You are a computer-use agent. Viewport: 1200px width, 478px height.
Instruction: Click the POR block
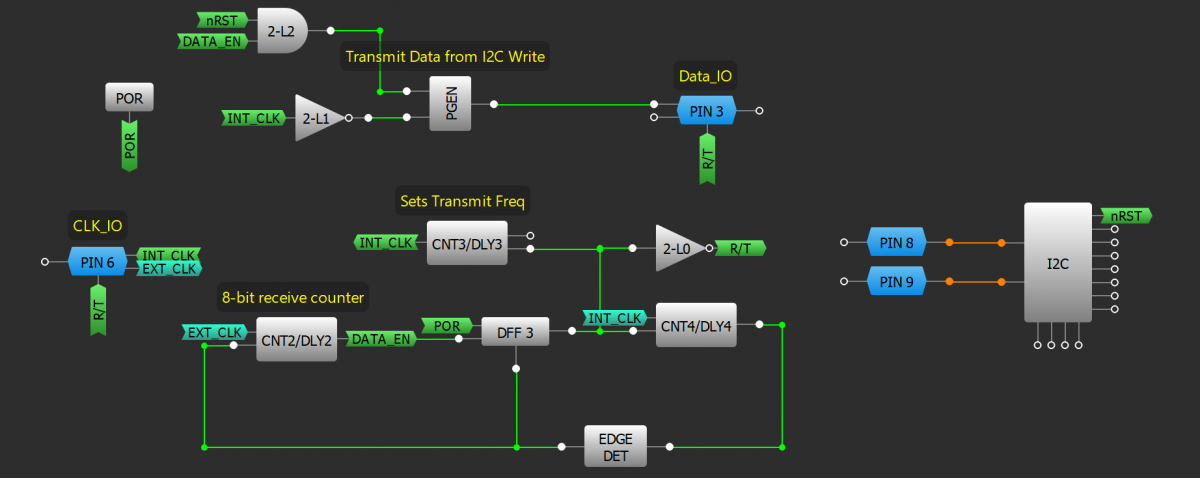[129, 100]
